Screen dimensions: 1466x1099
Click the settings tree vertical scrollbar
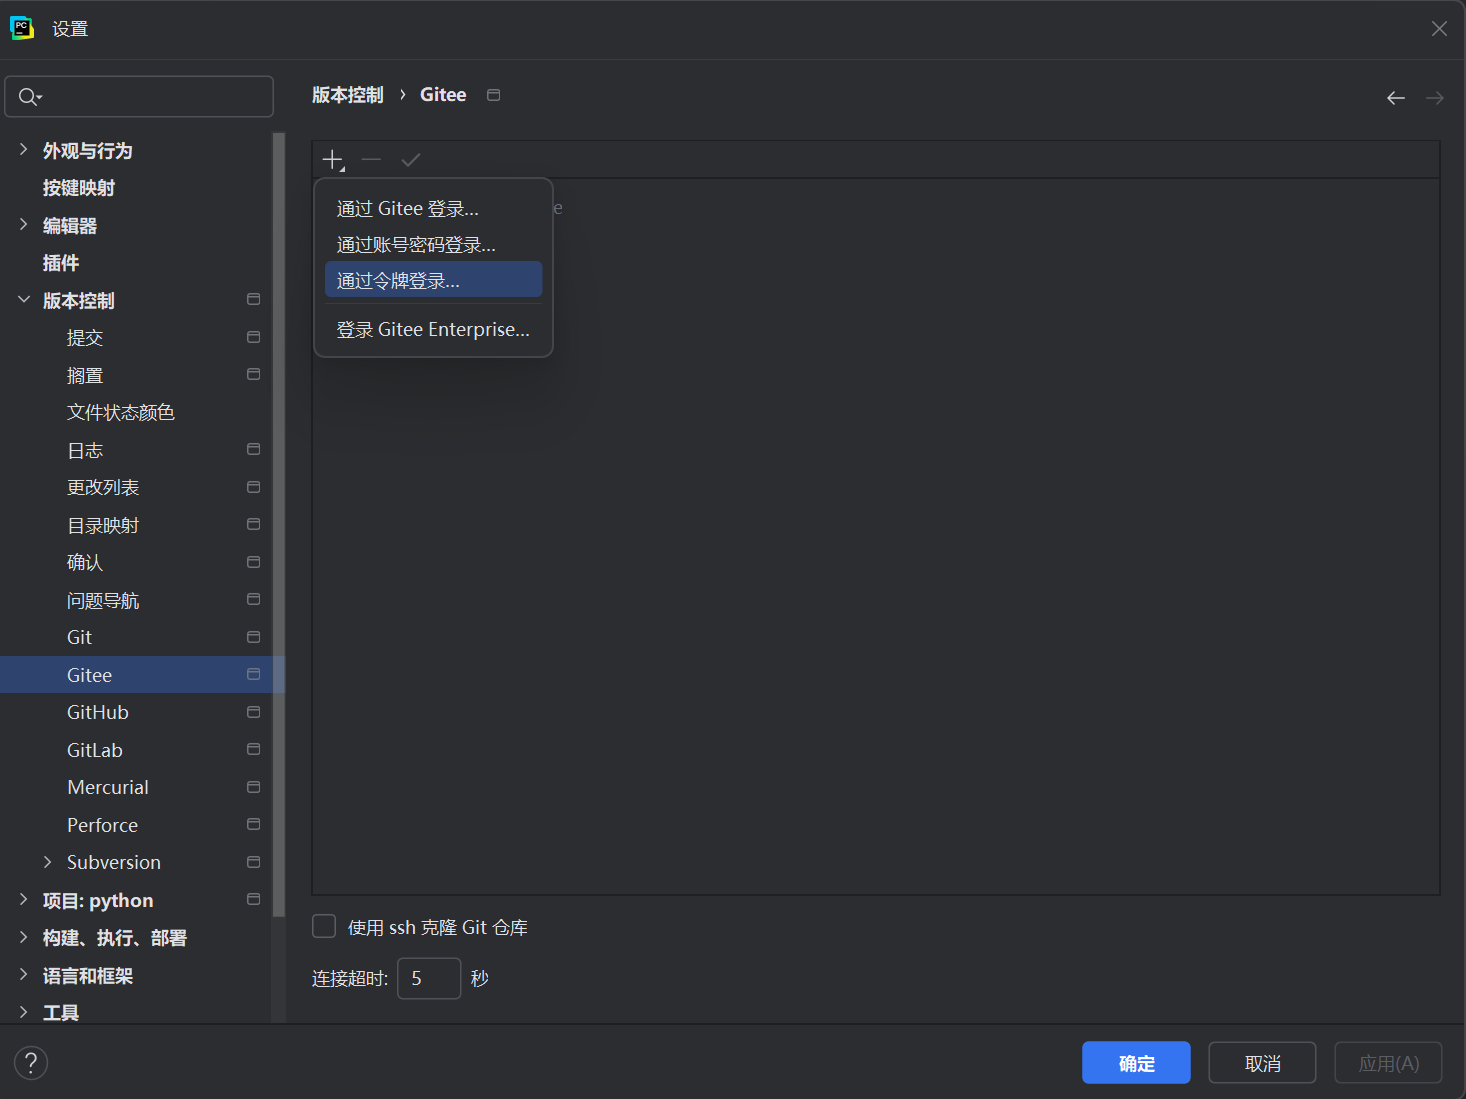click(279, 525)
